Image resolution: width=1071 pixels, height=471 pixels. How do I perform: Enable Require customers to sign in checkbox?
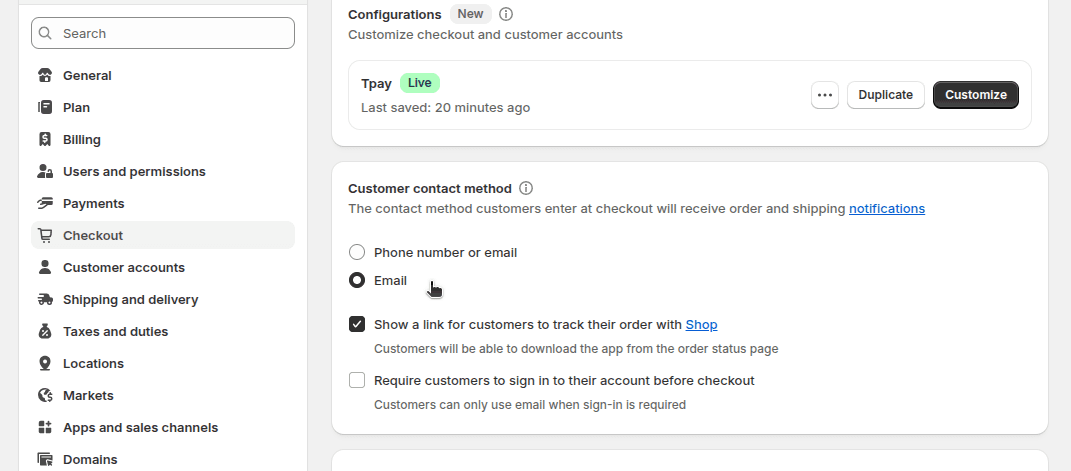tap(357, 380)
